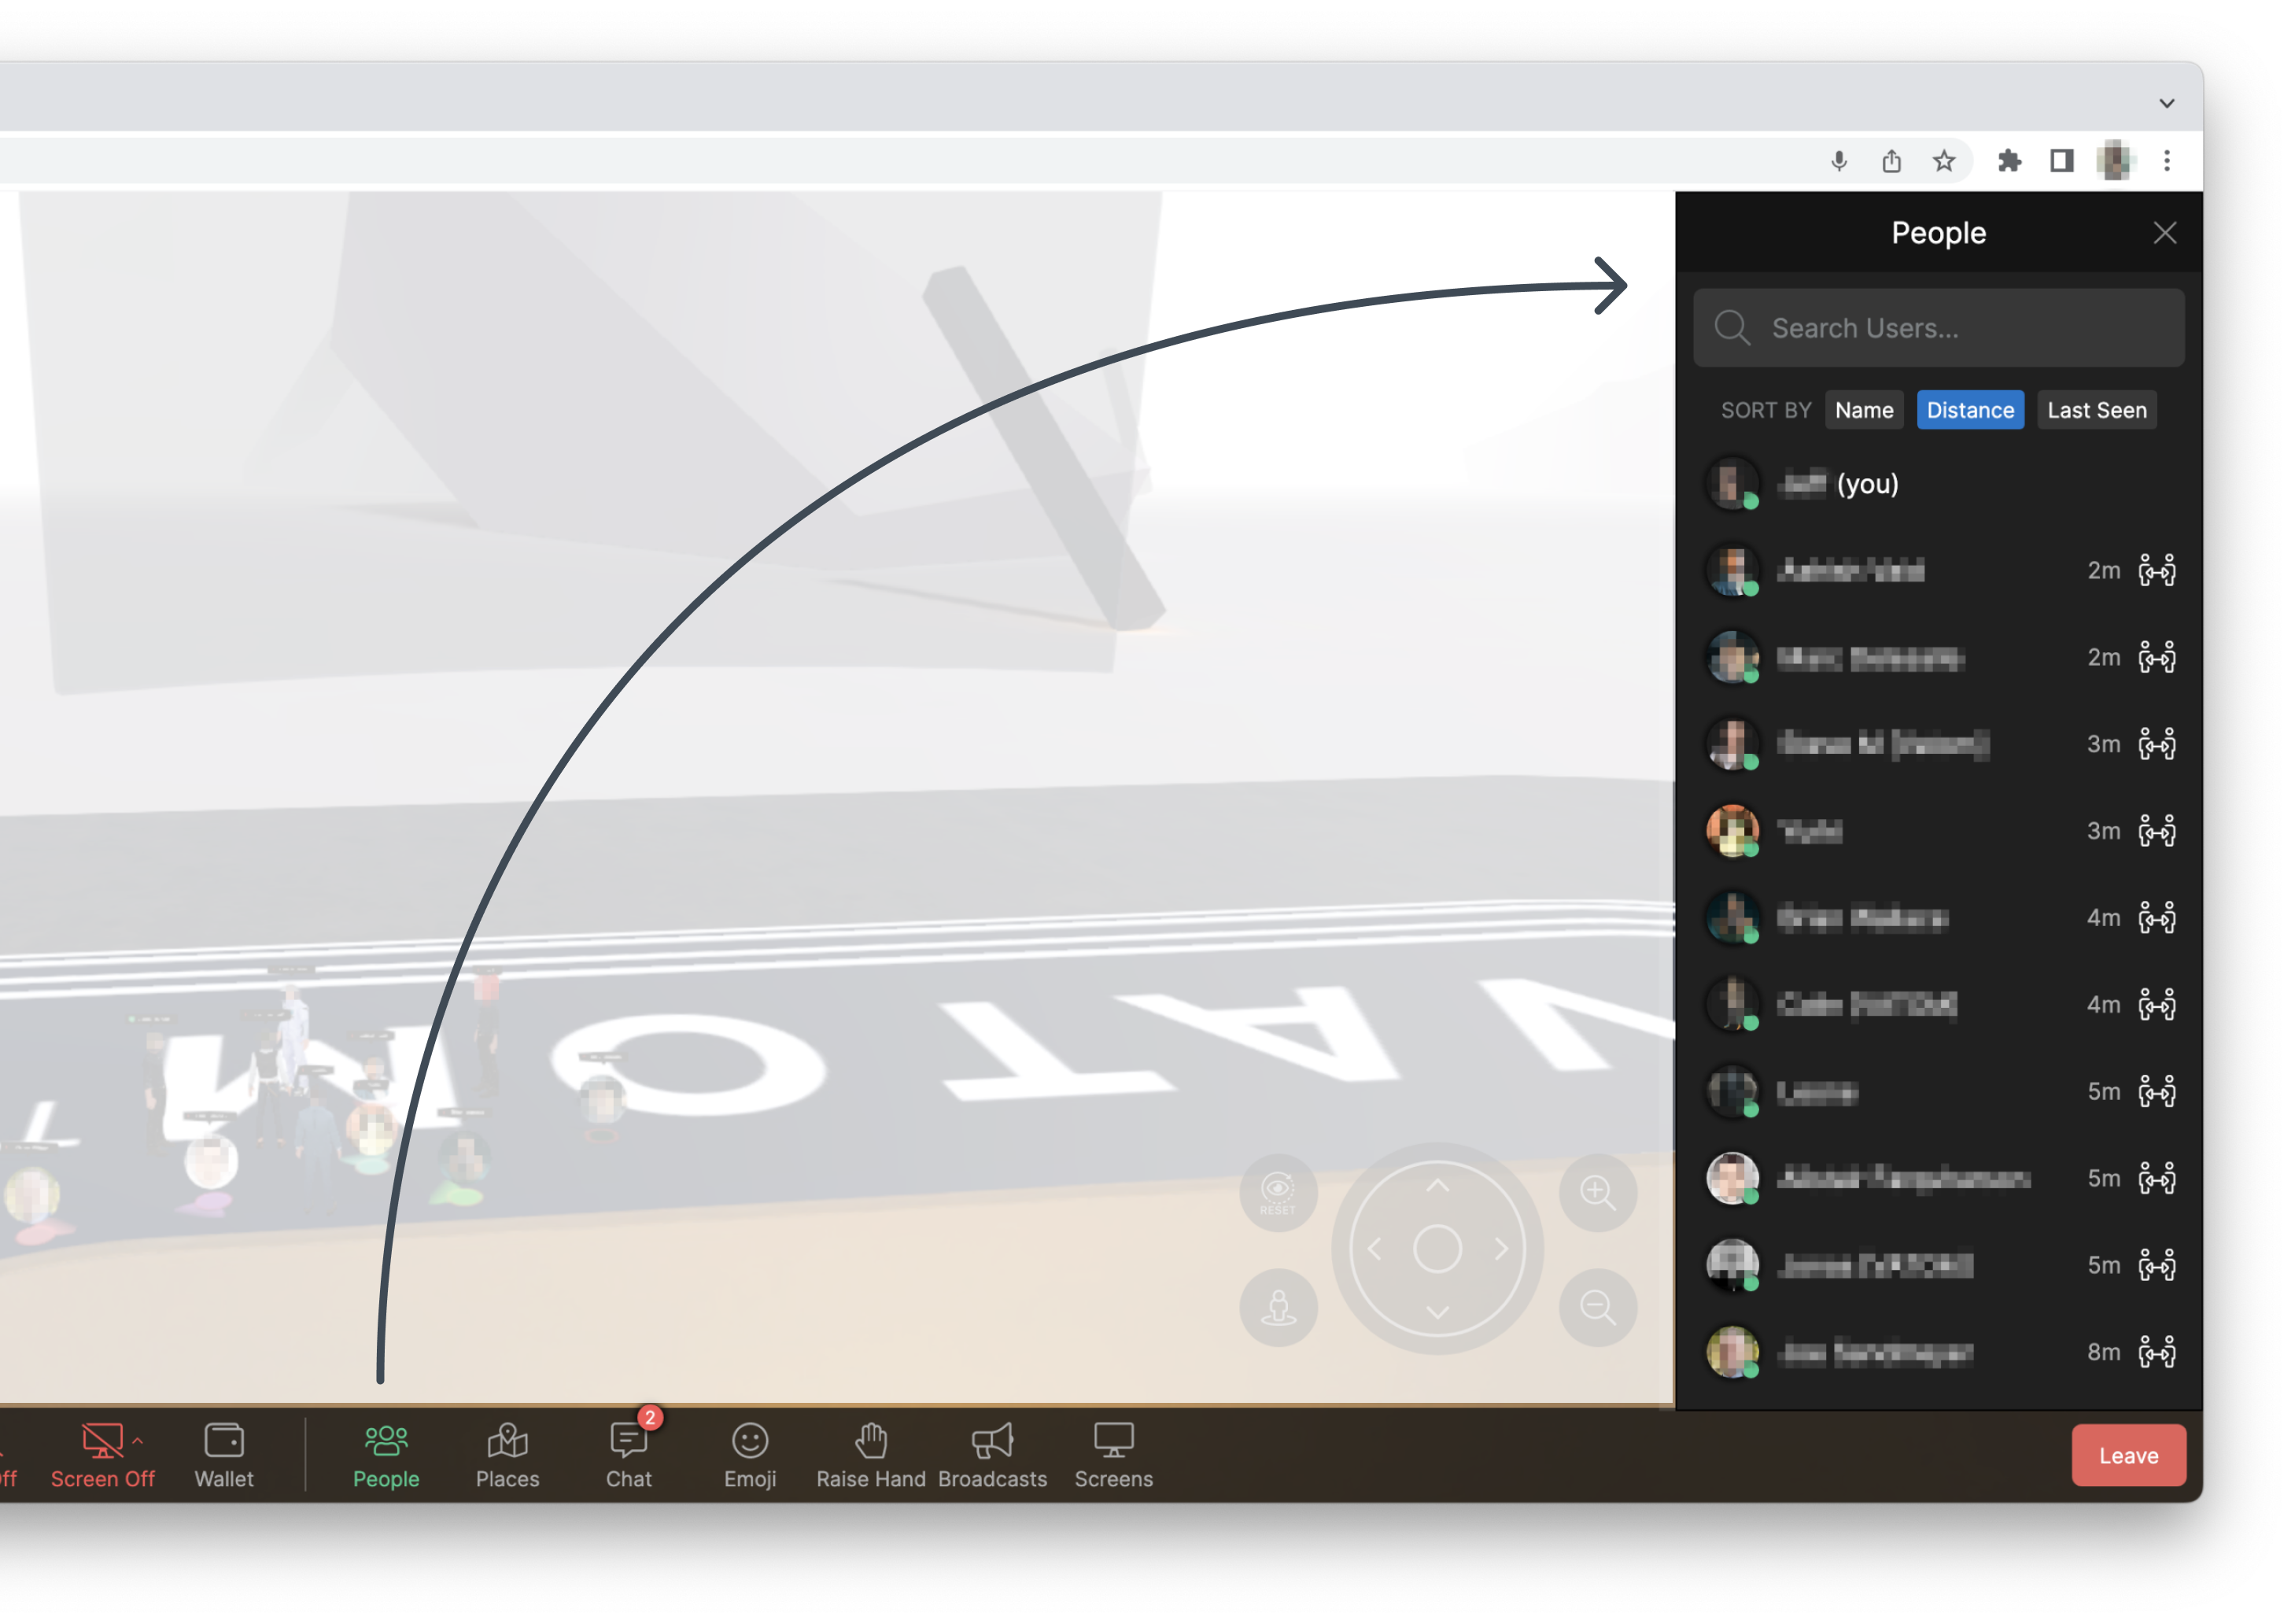The height and width of the screenshot is (1624, 2295).
Task: Toggle the Screen Off sharing button
Action: coord(102,1456)
